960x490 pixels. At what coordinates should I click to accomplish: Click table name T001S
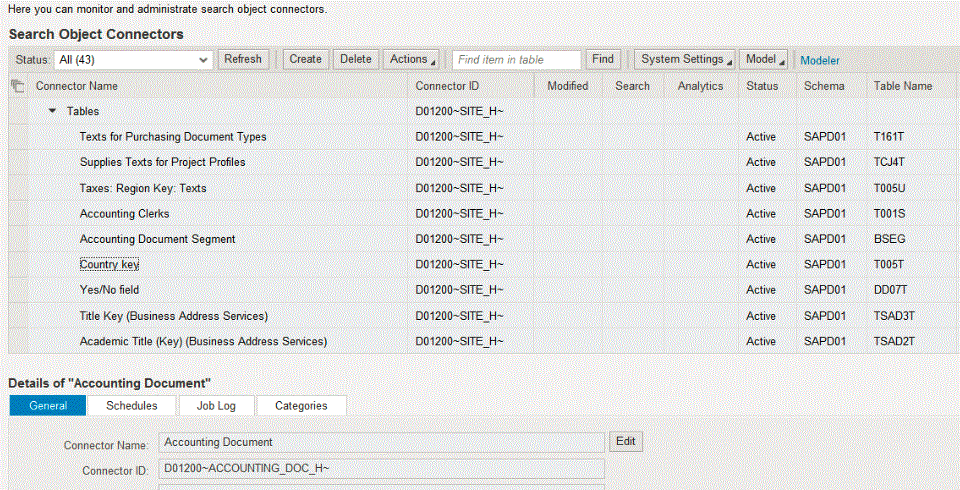click(890, 214)
